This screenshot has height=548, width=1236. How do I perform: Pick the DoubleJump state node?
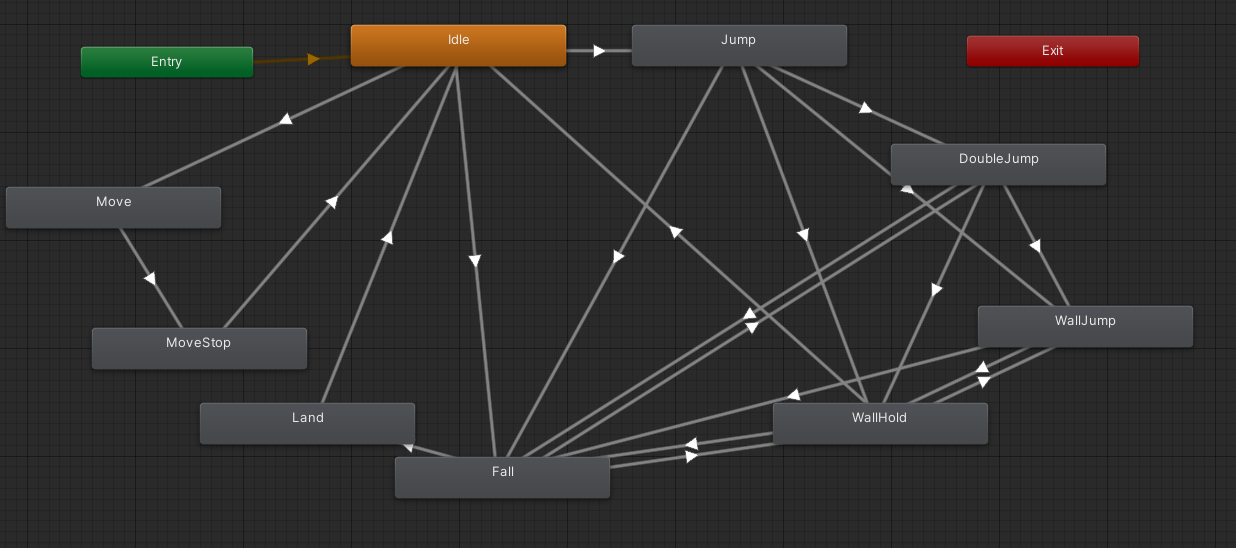coord(998,165)
